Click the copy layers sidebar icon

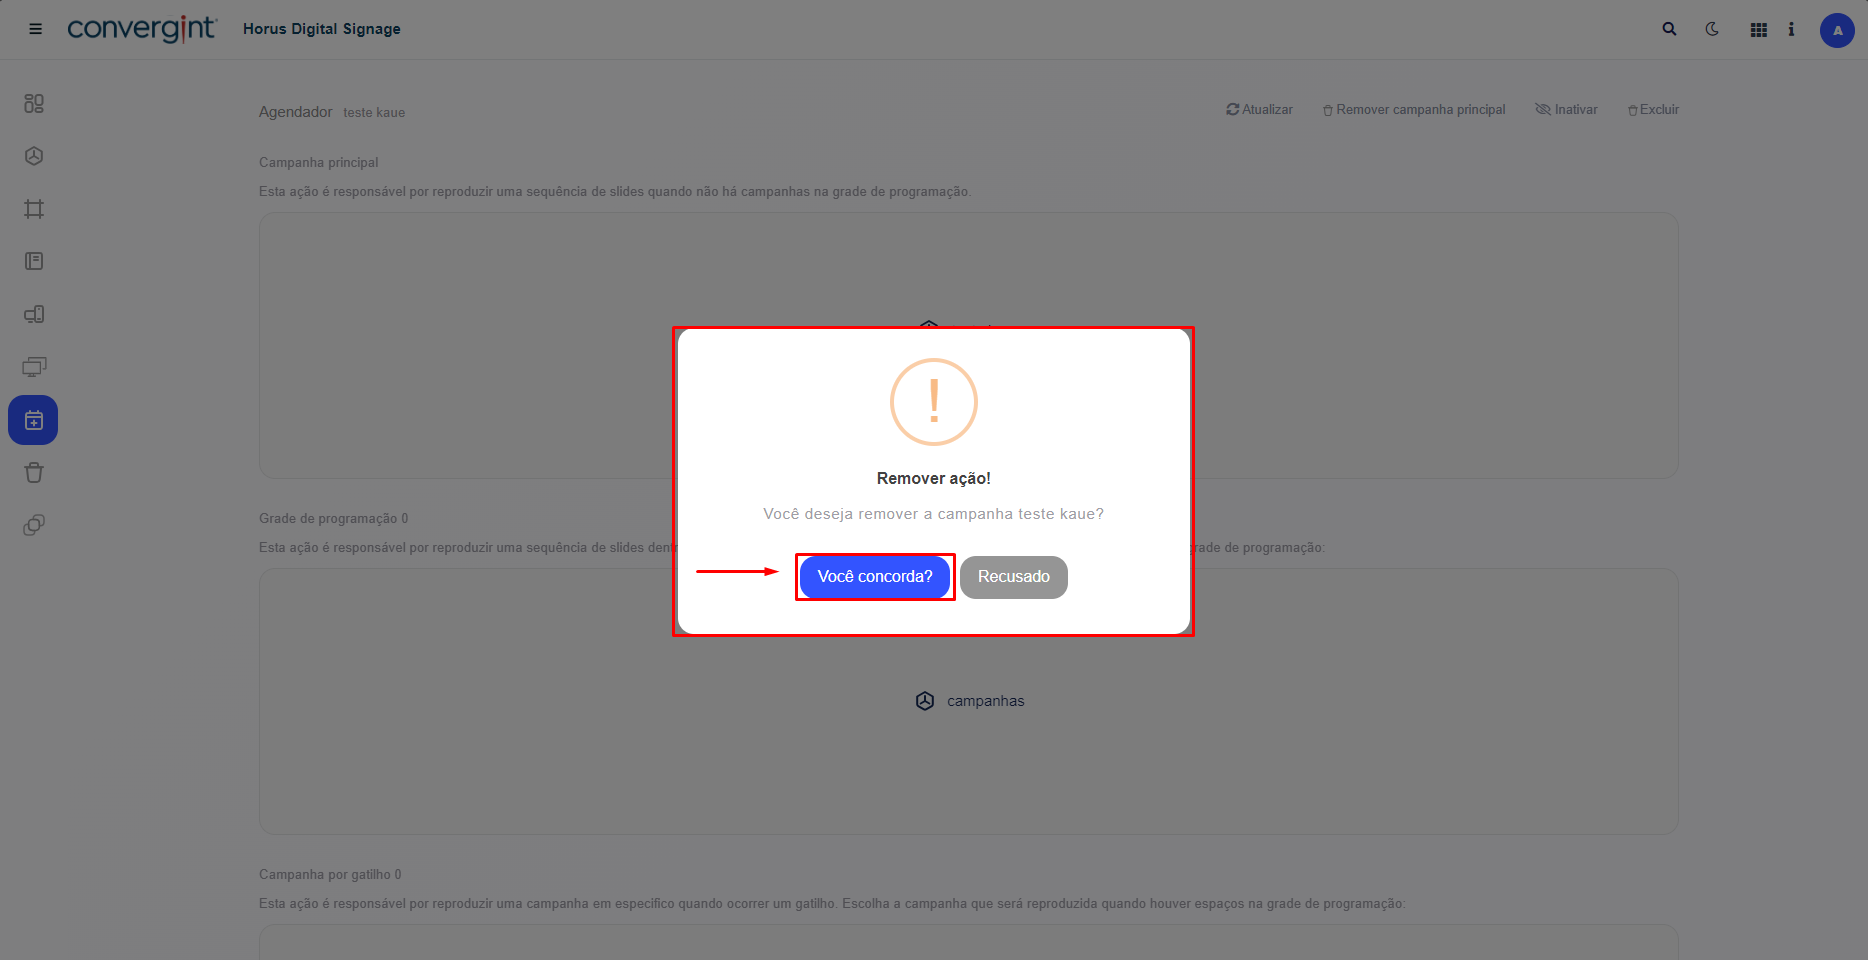(34, 525)
